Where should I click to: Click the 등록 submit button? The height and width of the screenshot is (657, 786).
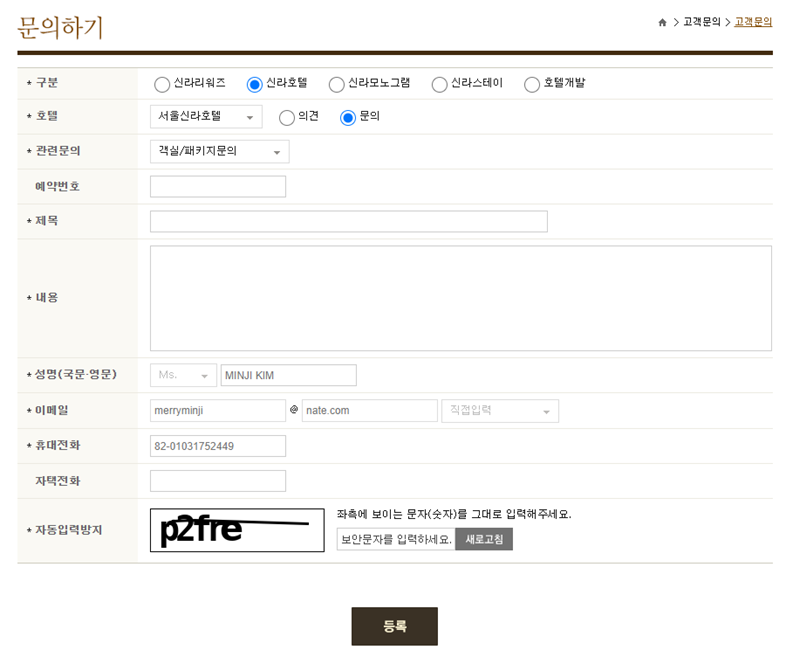tap(395, 626)
